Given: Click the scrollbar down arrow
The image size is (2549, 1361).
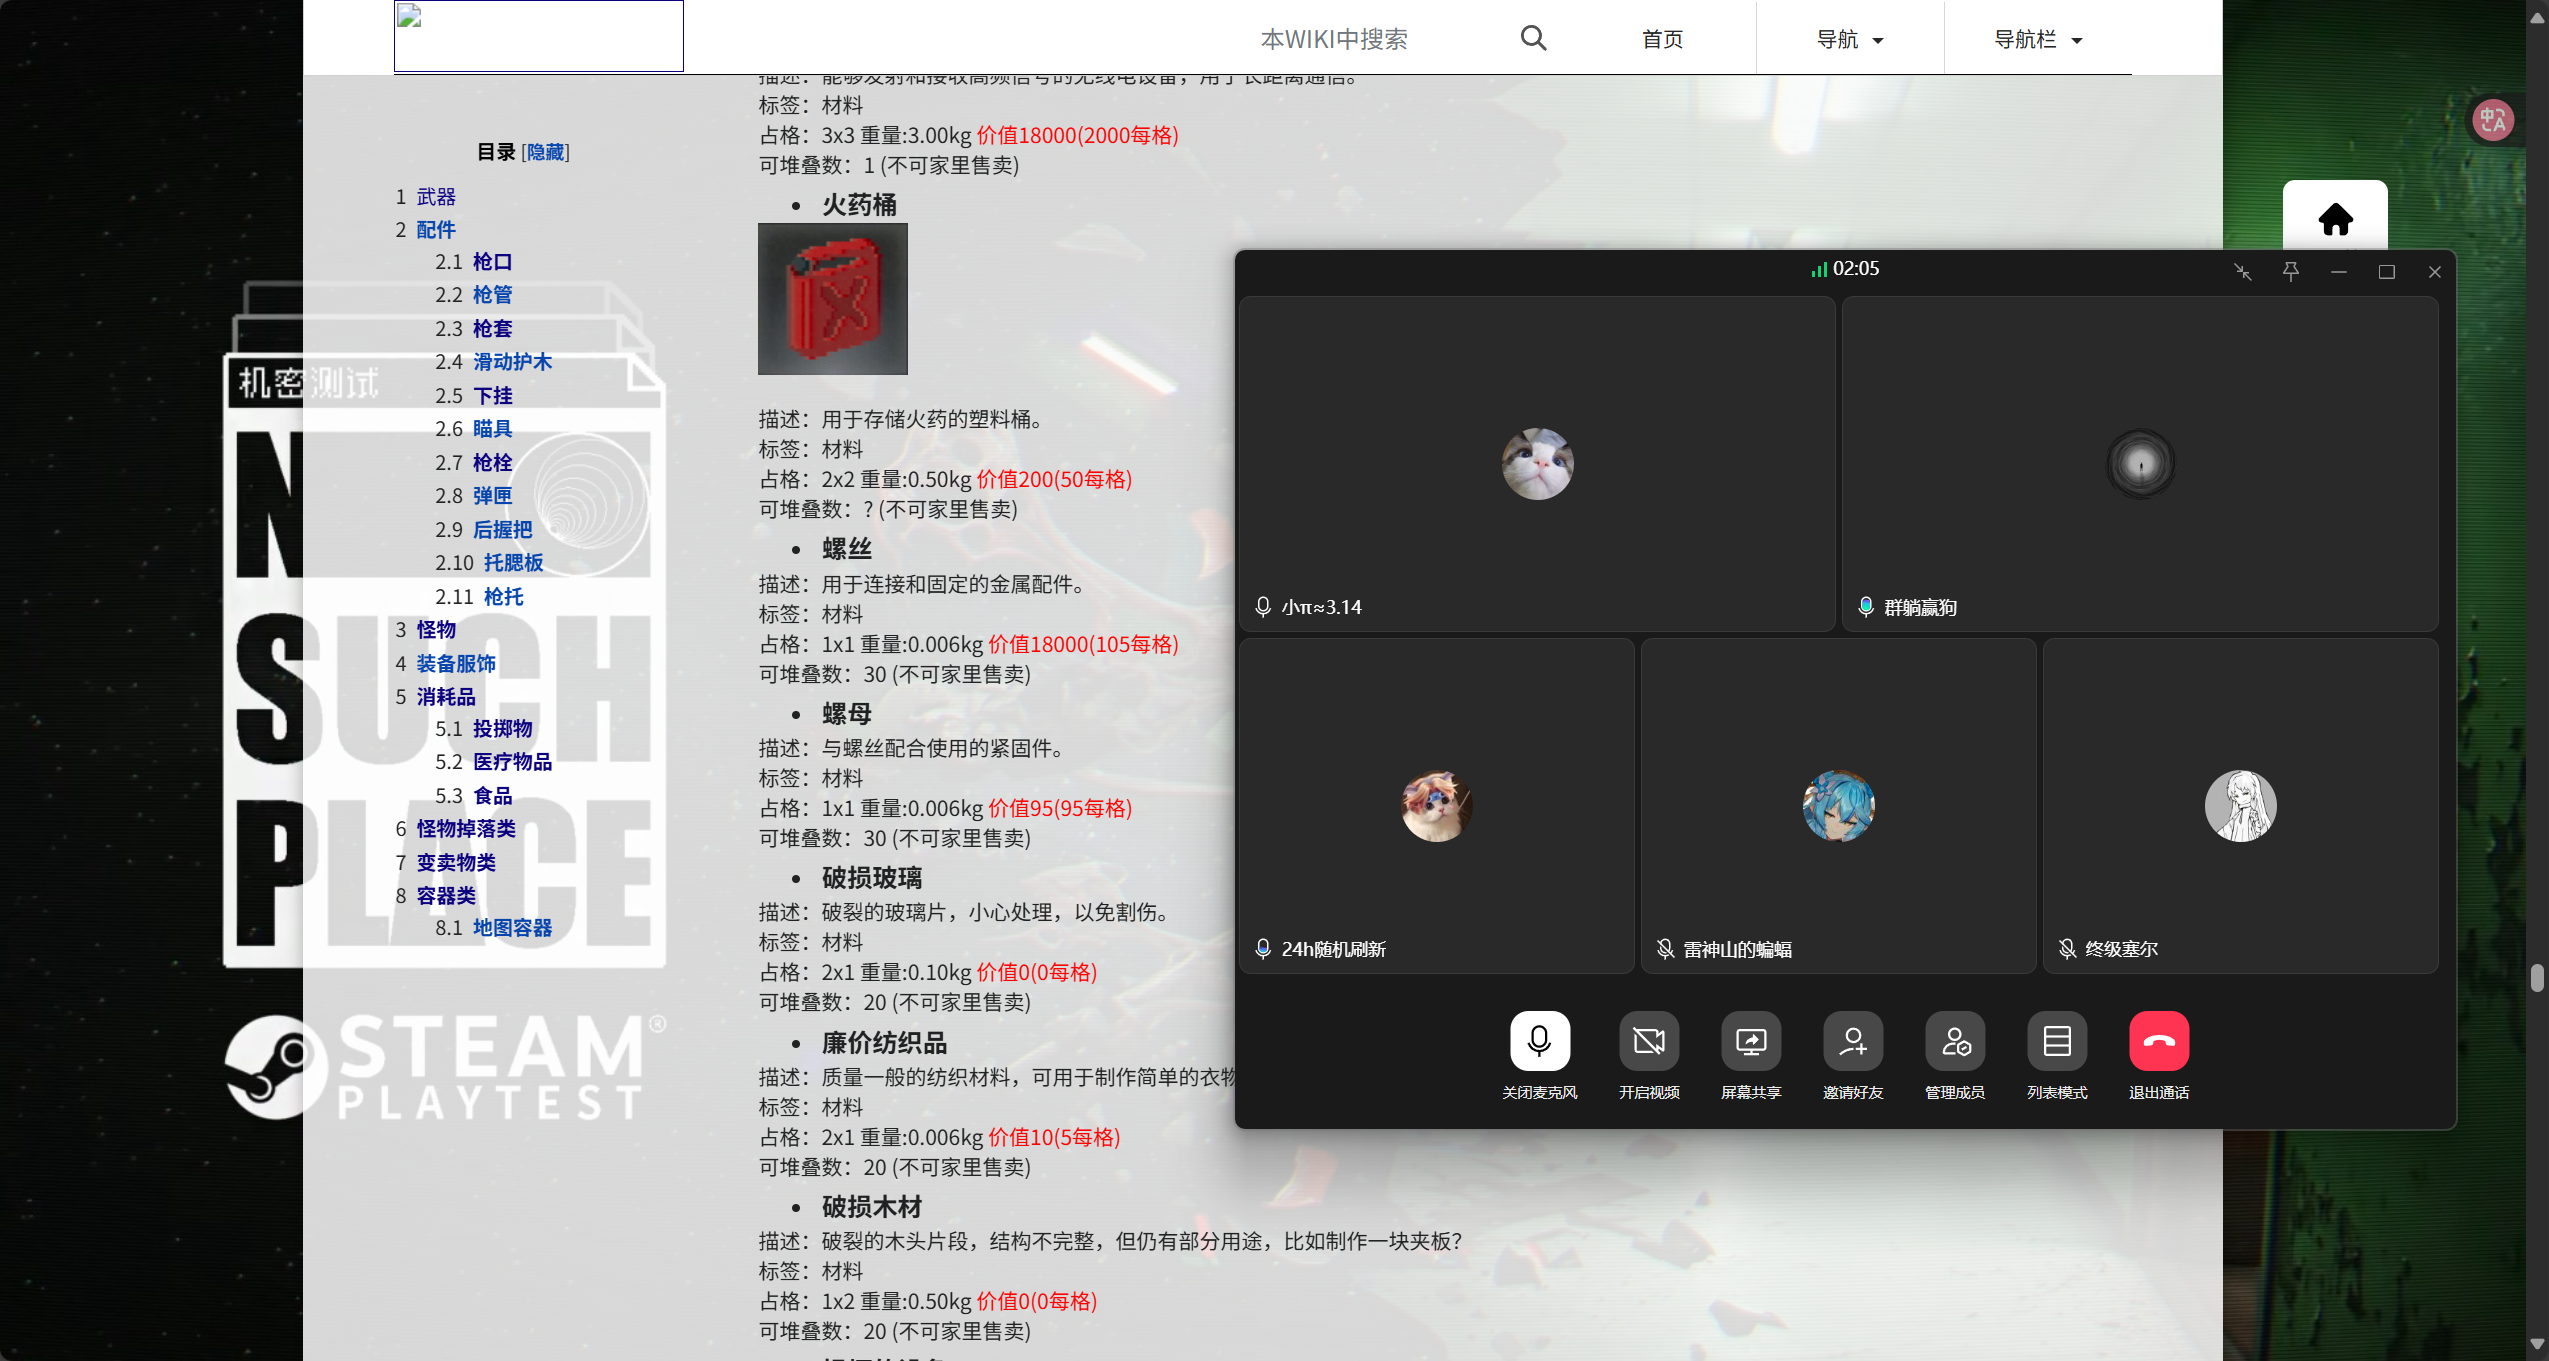Looking at the screenshot, I should coord(2538,1345).
